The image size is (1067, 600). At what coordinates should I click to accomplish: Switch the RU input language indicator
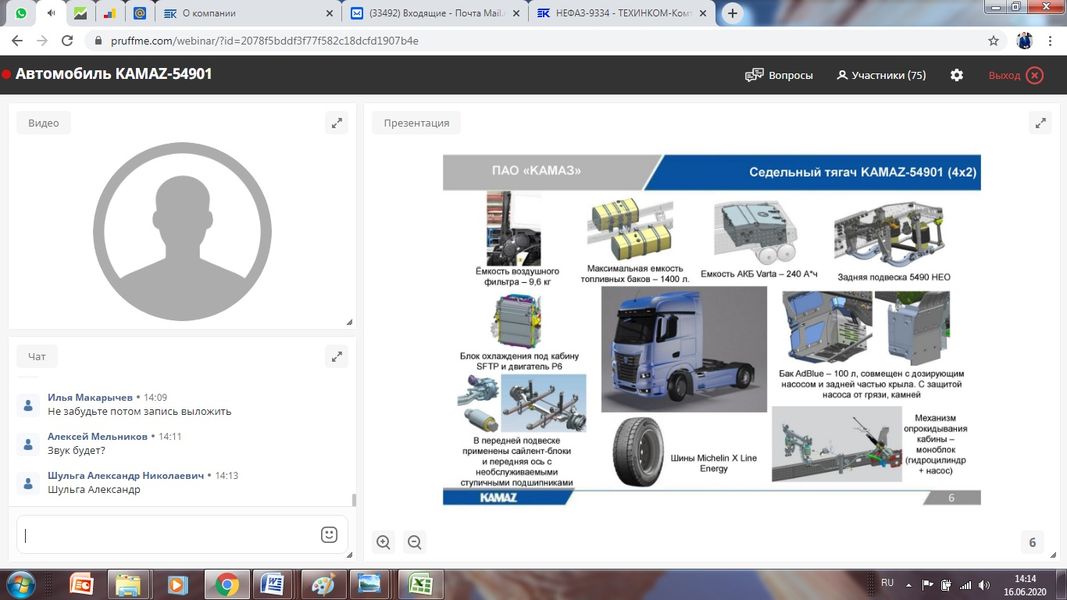pos(887,583)
